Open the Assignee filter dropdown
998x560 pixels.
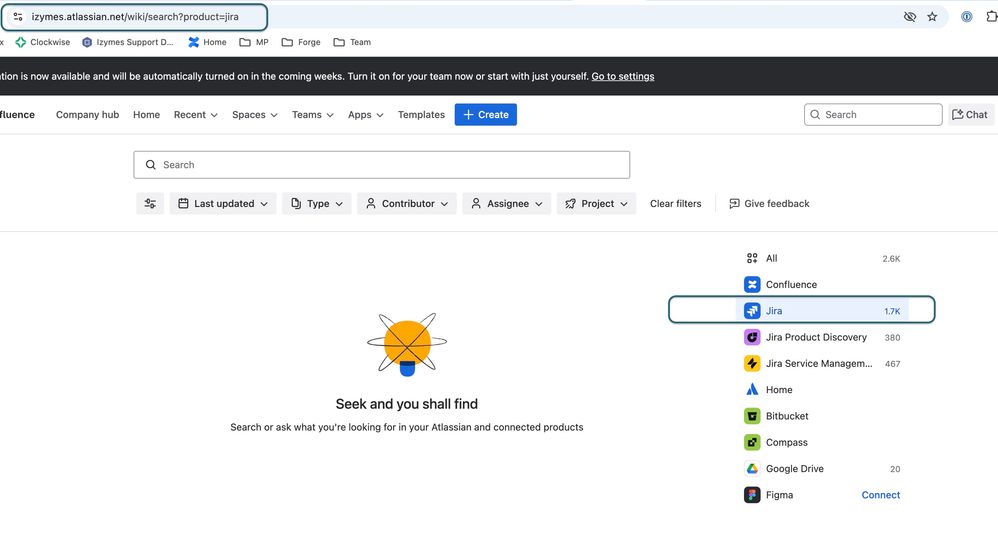click(507, 204)
